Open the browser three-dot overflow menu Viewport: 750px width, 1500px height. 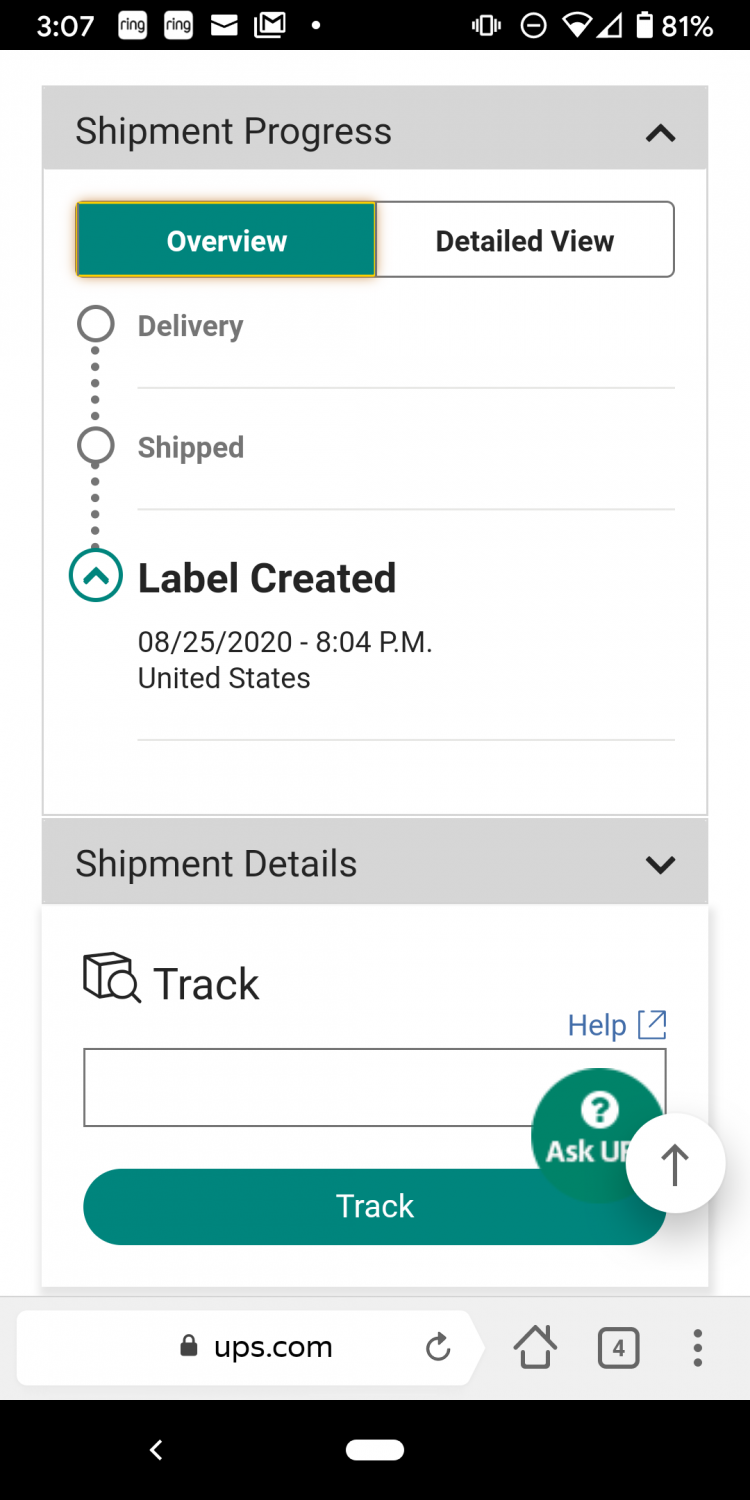(697, 1348)
